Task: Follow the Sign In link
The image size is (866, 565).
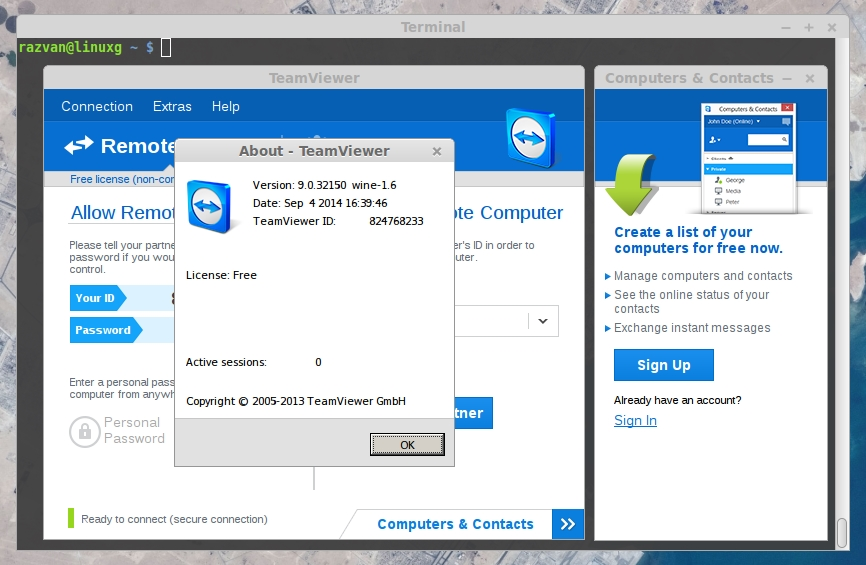Action: tap(635, 420)
